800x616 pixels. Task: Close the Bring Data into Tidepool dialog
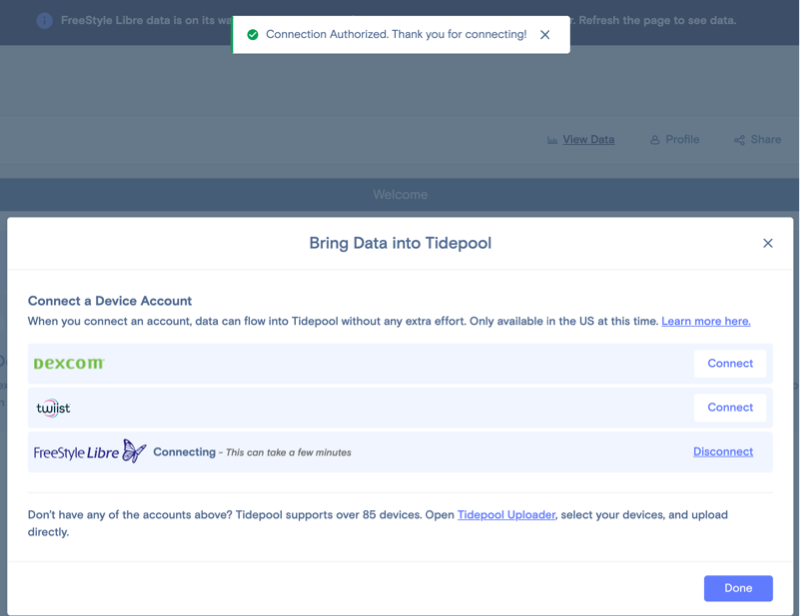click(768, 243)
